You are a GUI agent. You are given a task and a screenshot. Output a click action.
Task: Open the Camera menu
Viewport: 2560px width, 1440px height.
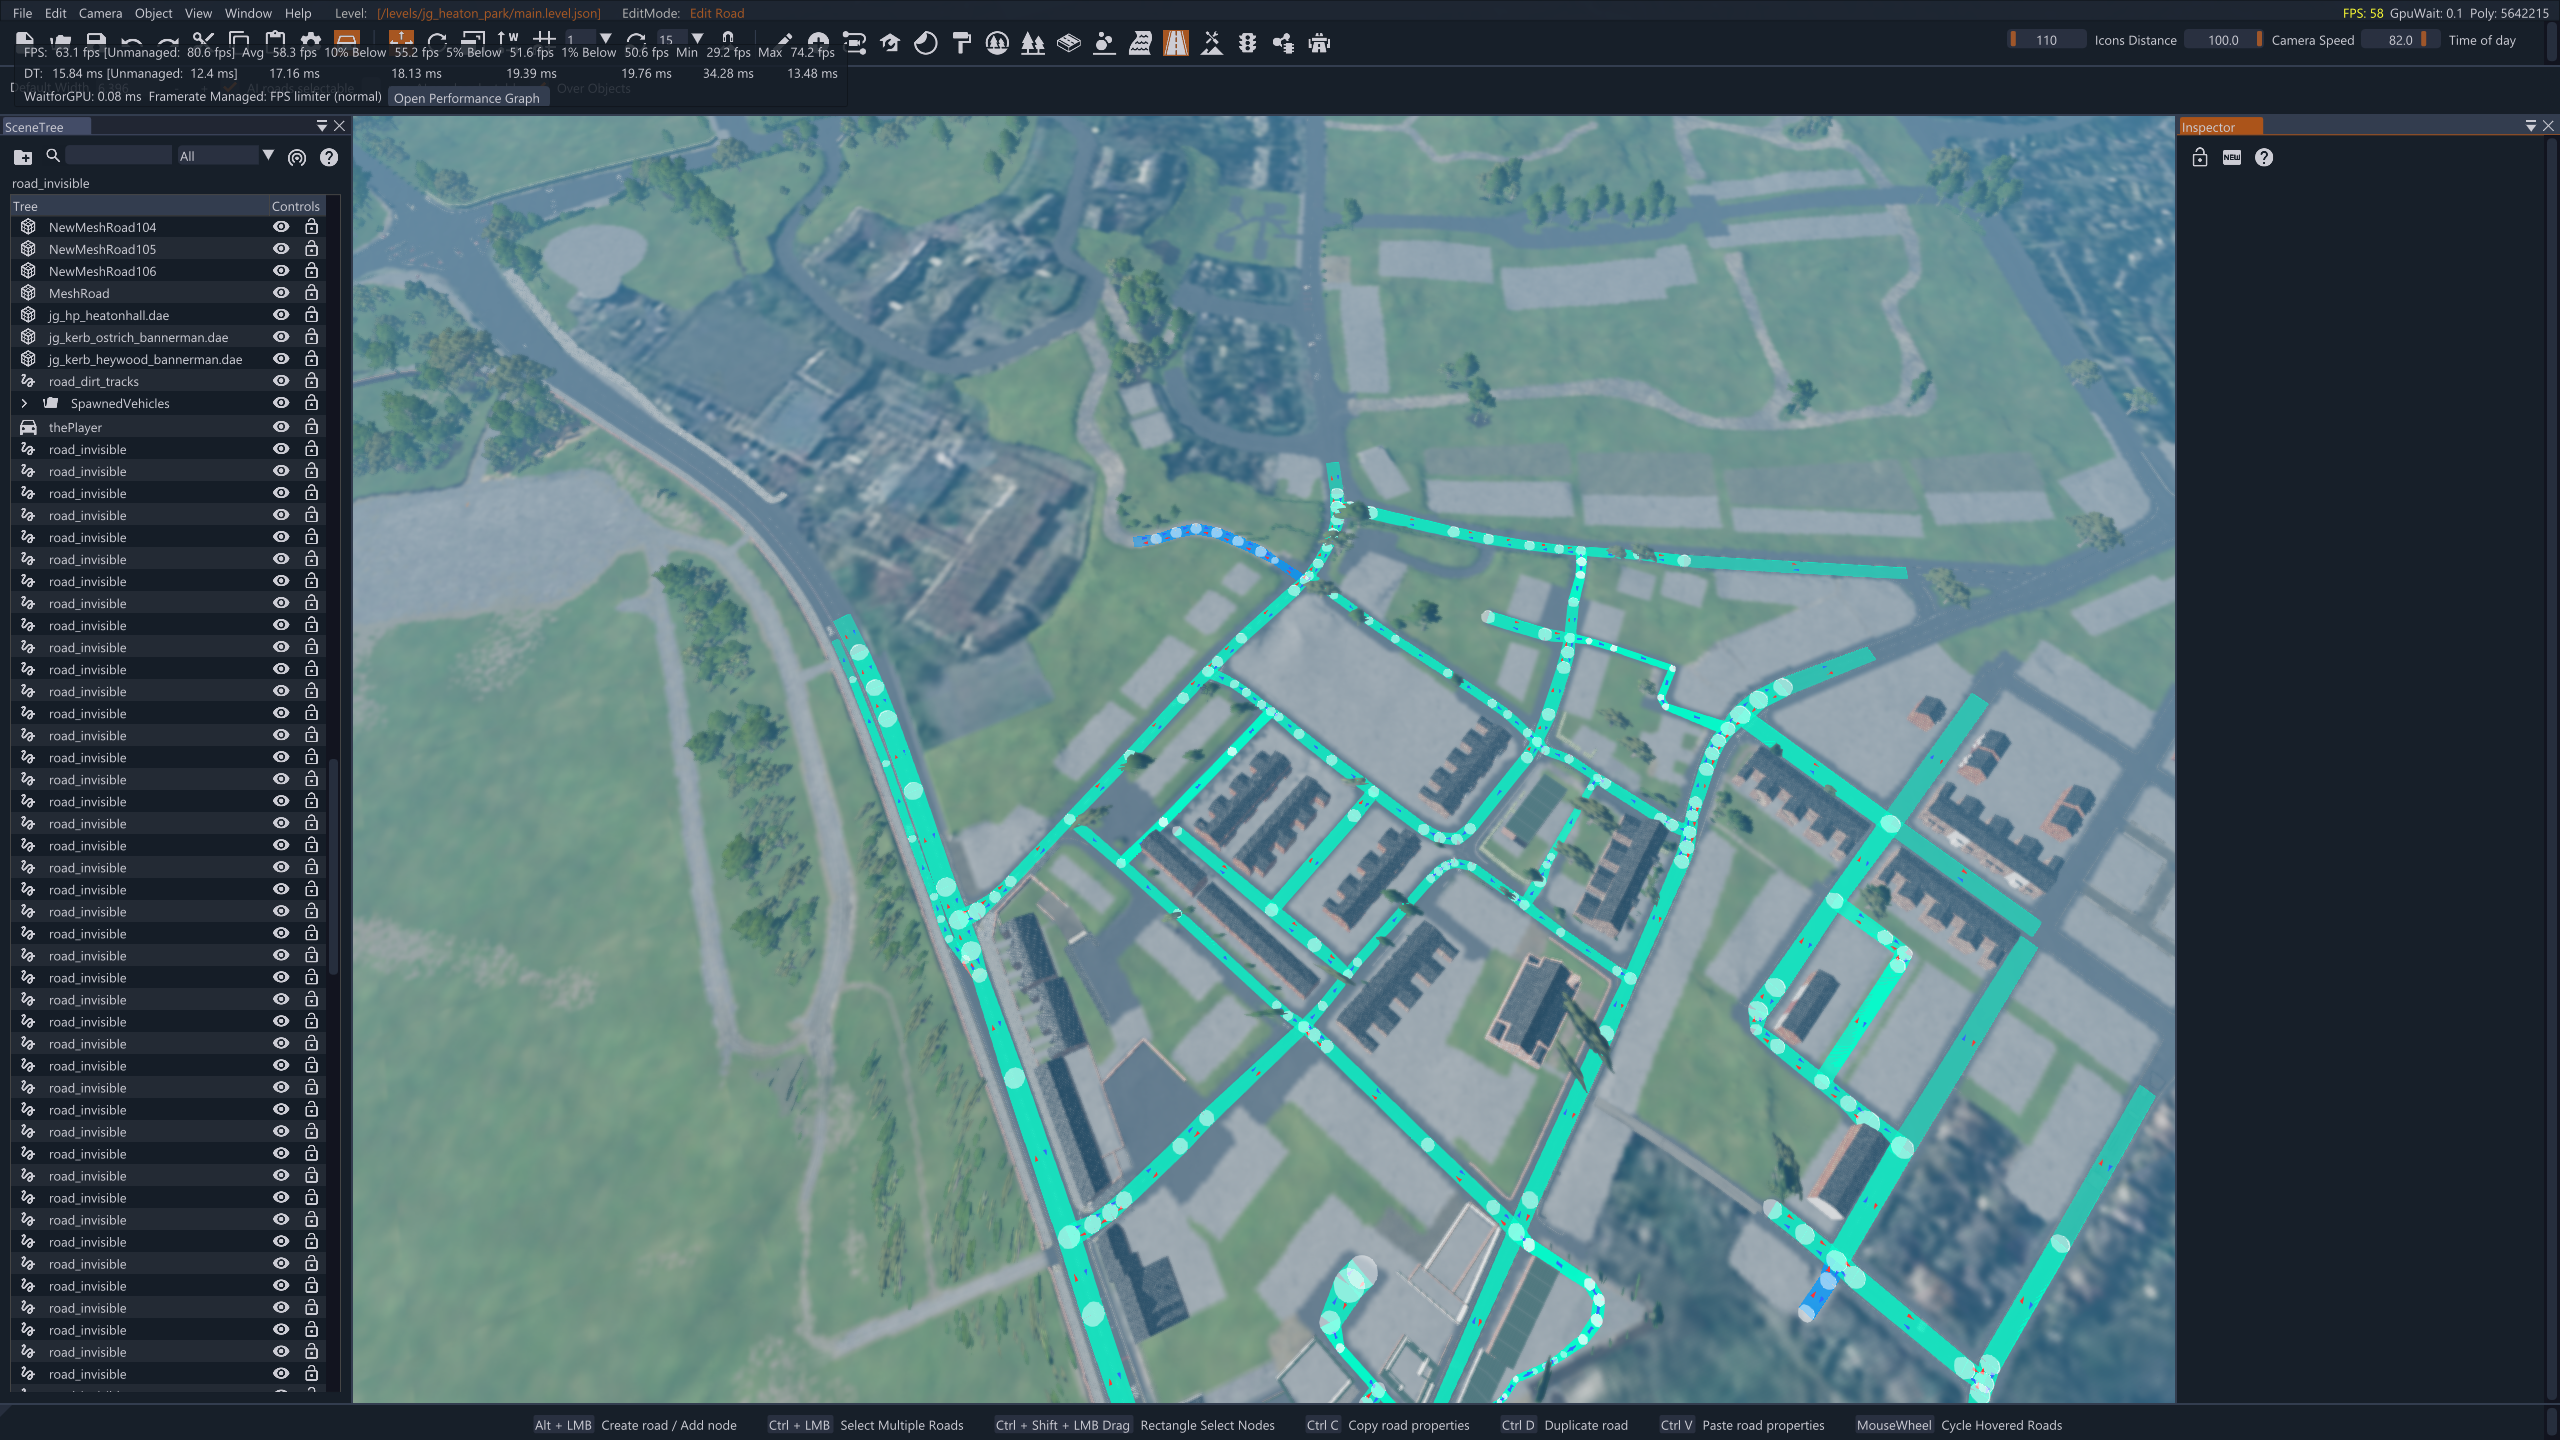coord(100,13)
